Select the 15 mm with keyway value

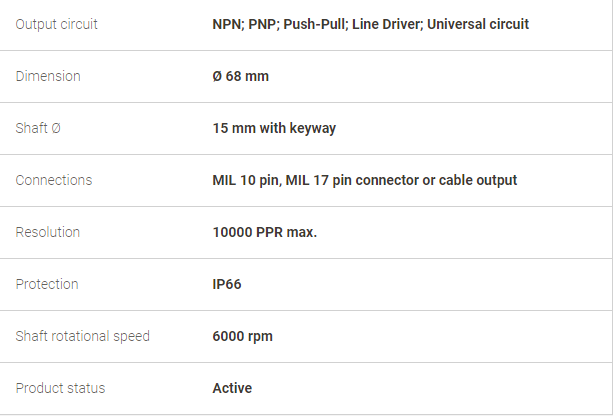pyautogui.click(x=274, y=128)
